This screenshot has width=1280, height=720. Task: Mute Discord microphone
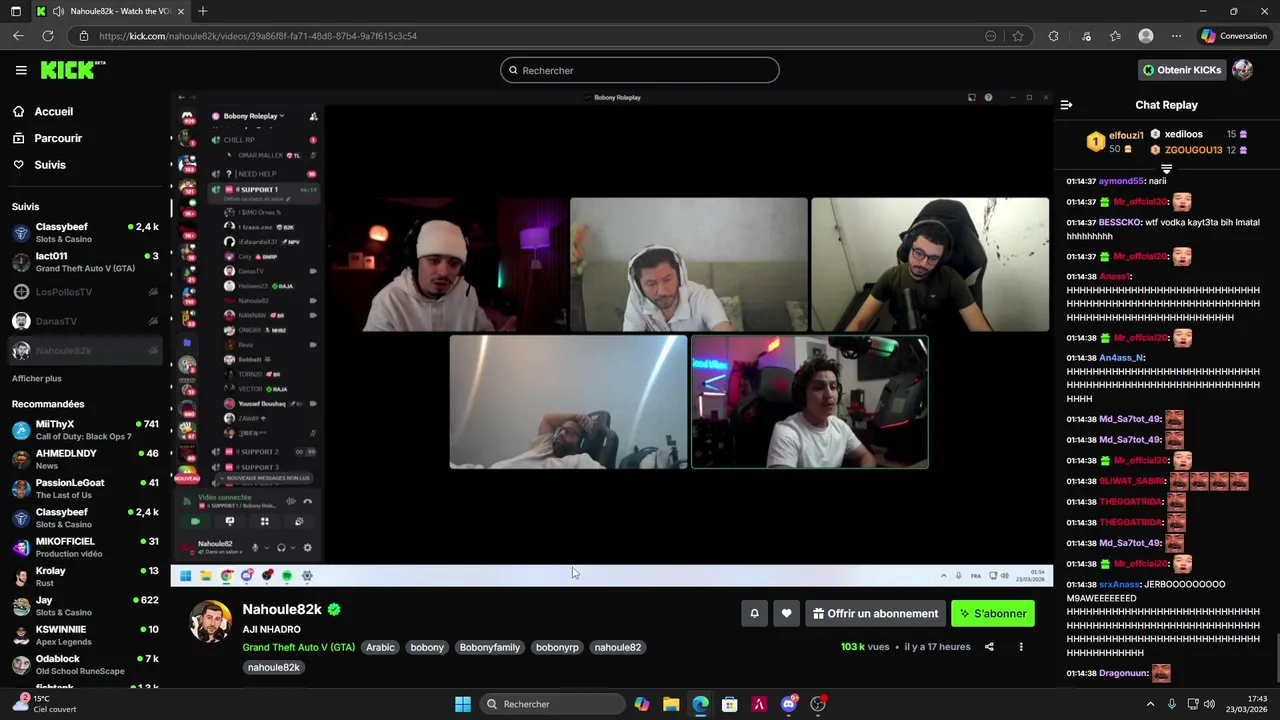pos(255,548)
